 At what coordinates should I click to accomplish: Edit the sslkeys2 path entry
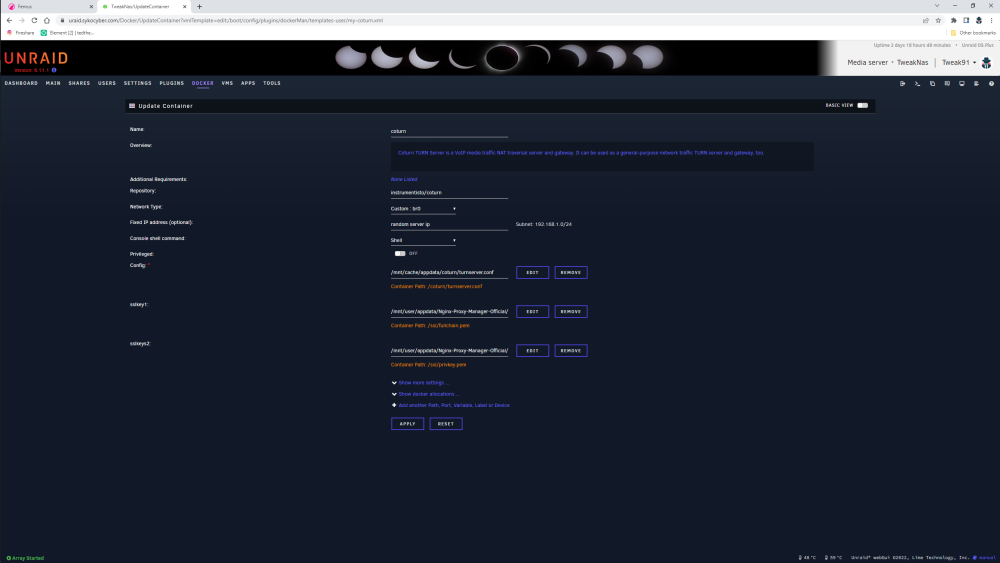coord(533,351)
